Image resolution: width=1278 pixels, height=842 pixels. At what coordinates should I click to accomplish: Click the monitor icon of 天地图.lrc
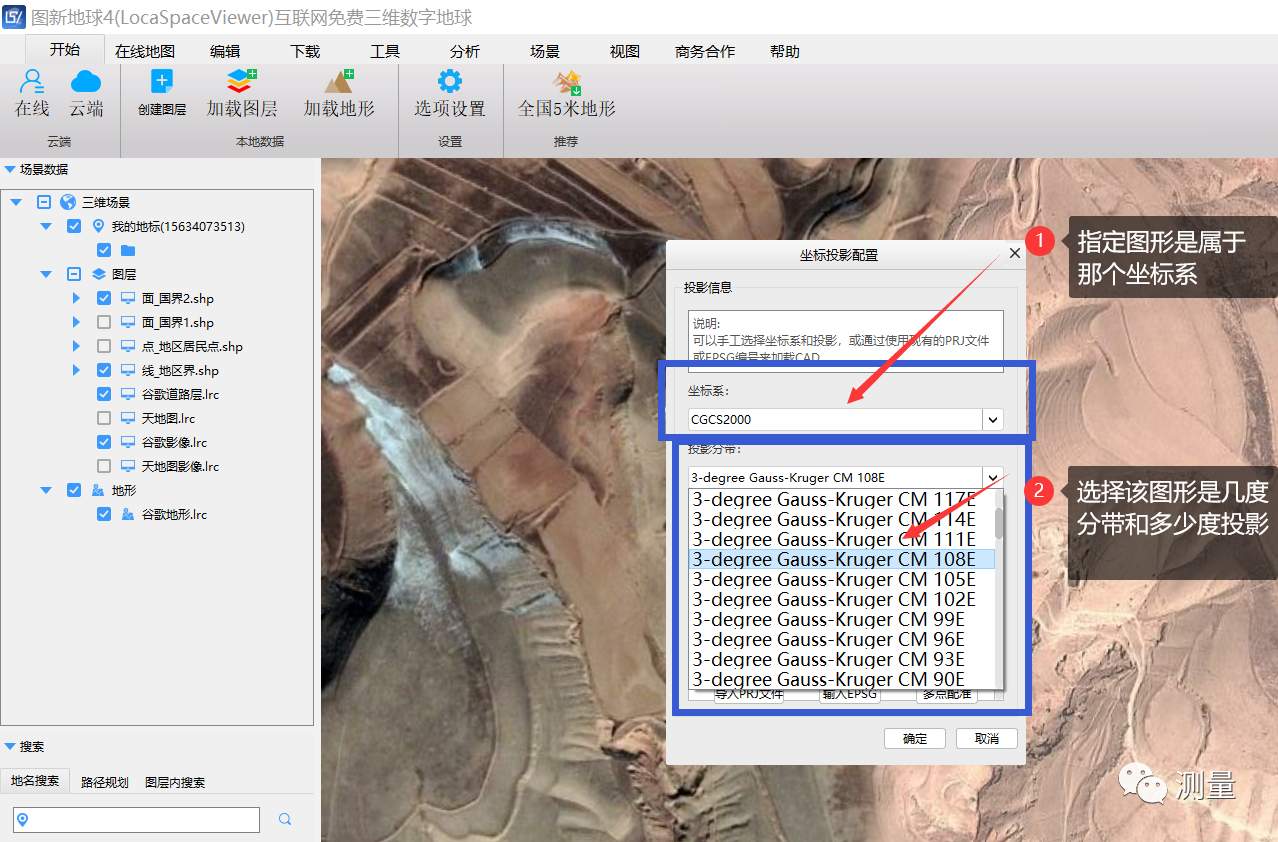click(x=128, y=418)
